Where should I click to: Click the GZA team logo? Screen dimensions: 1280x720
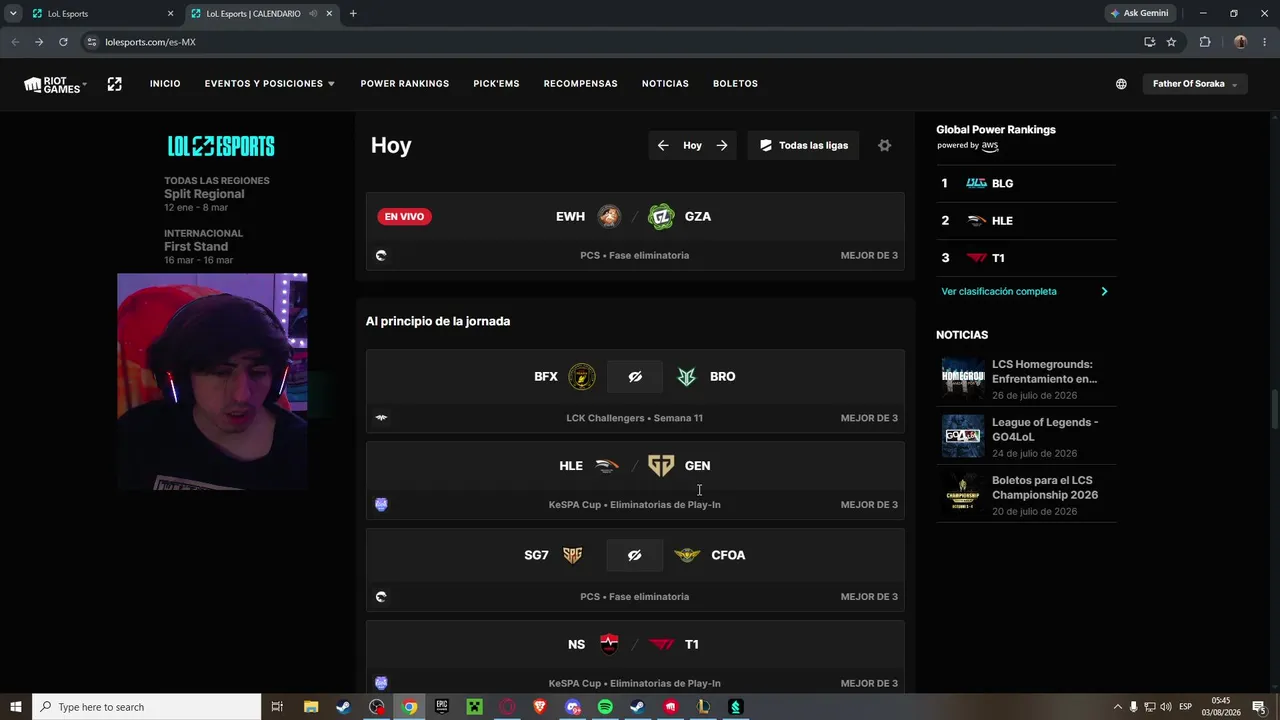(x=661, y=217)
